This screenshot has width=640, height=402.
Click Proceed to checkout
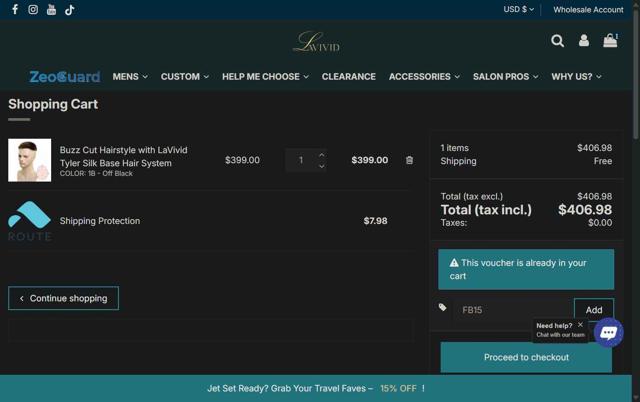pyautogui.click(x=526, y=357)
